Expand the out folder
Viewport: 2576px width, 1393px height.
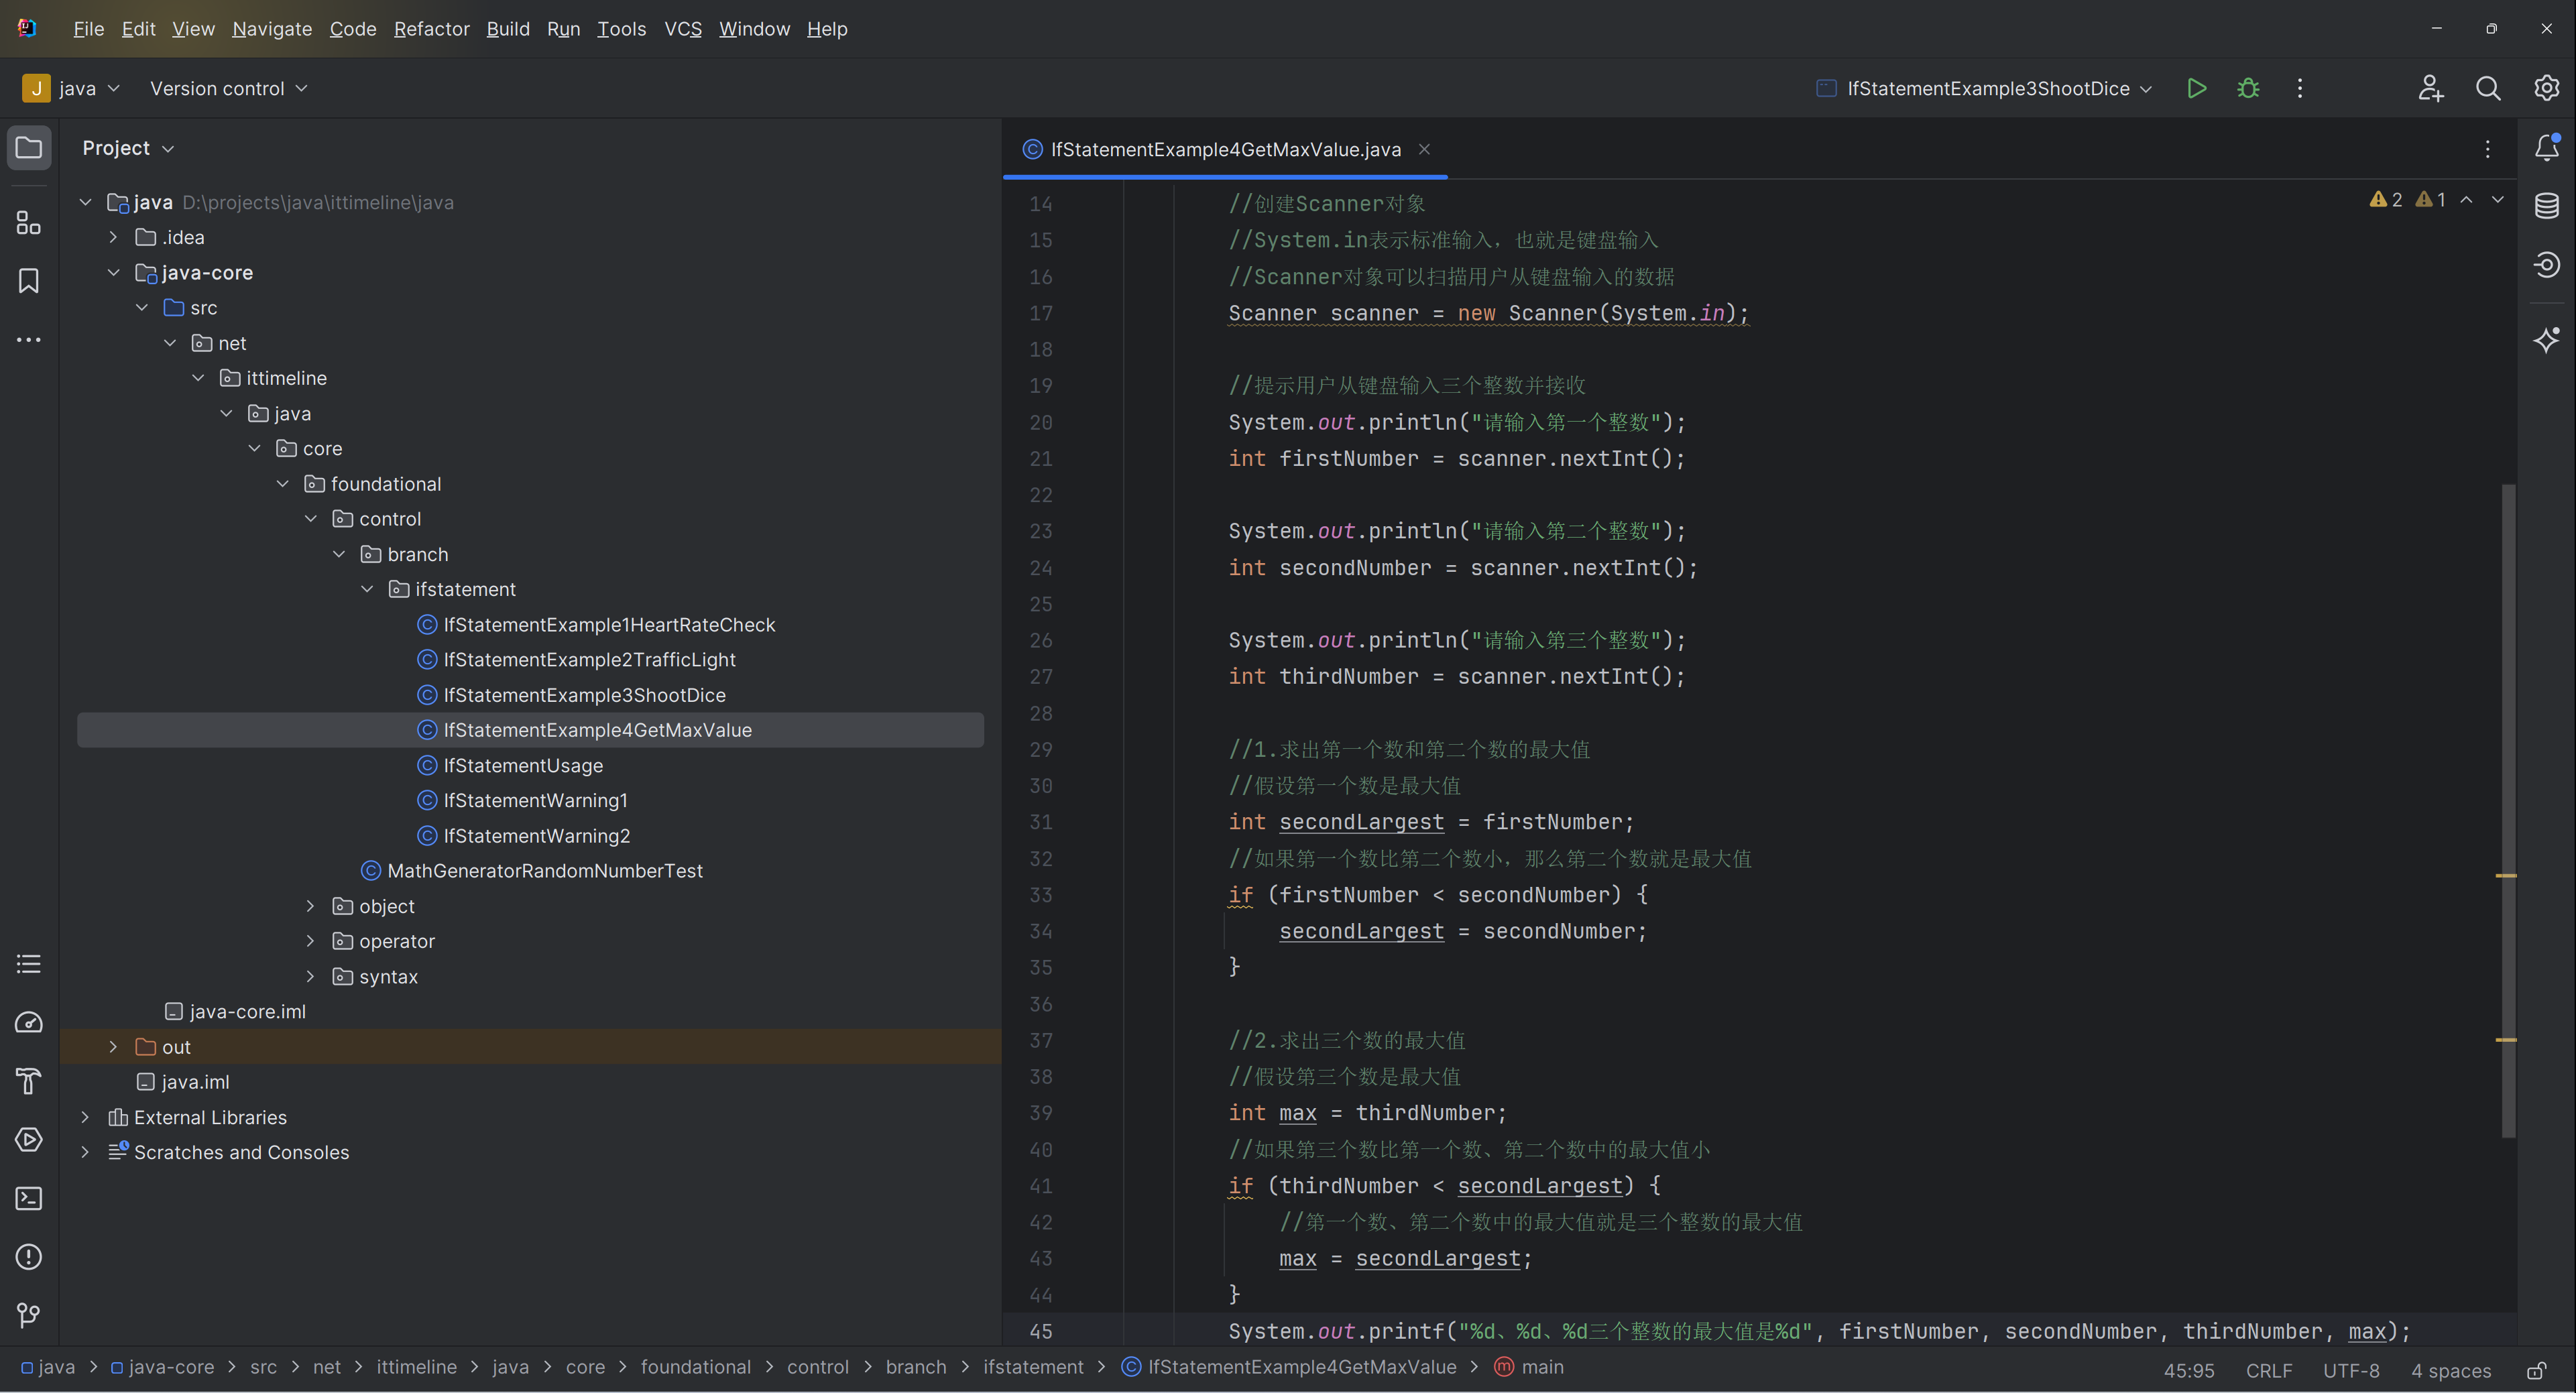pos(113,1047)
